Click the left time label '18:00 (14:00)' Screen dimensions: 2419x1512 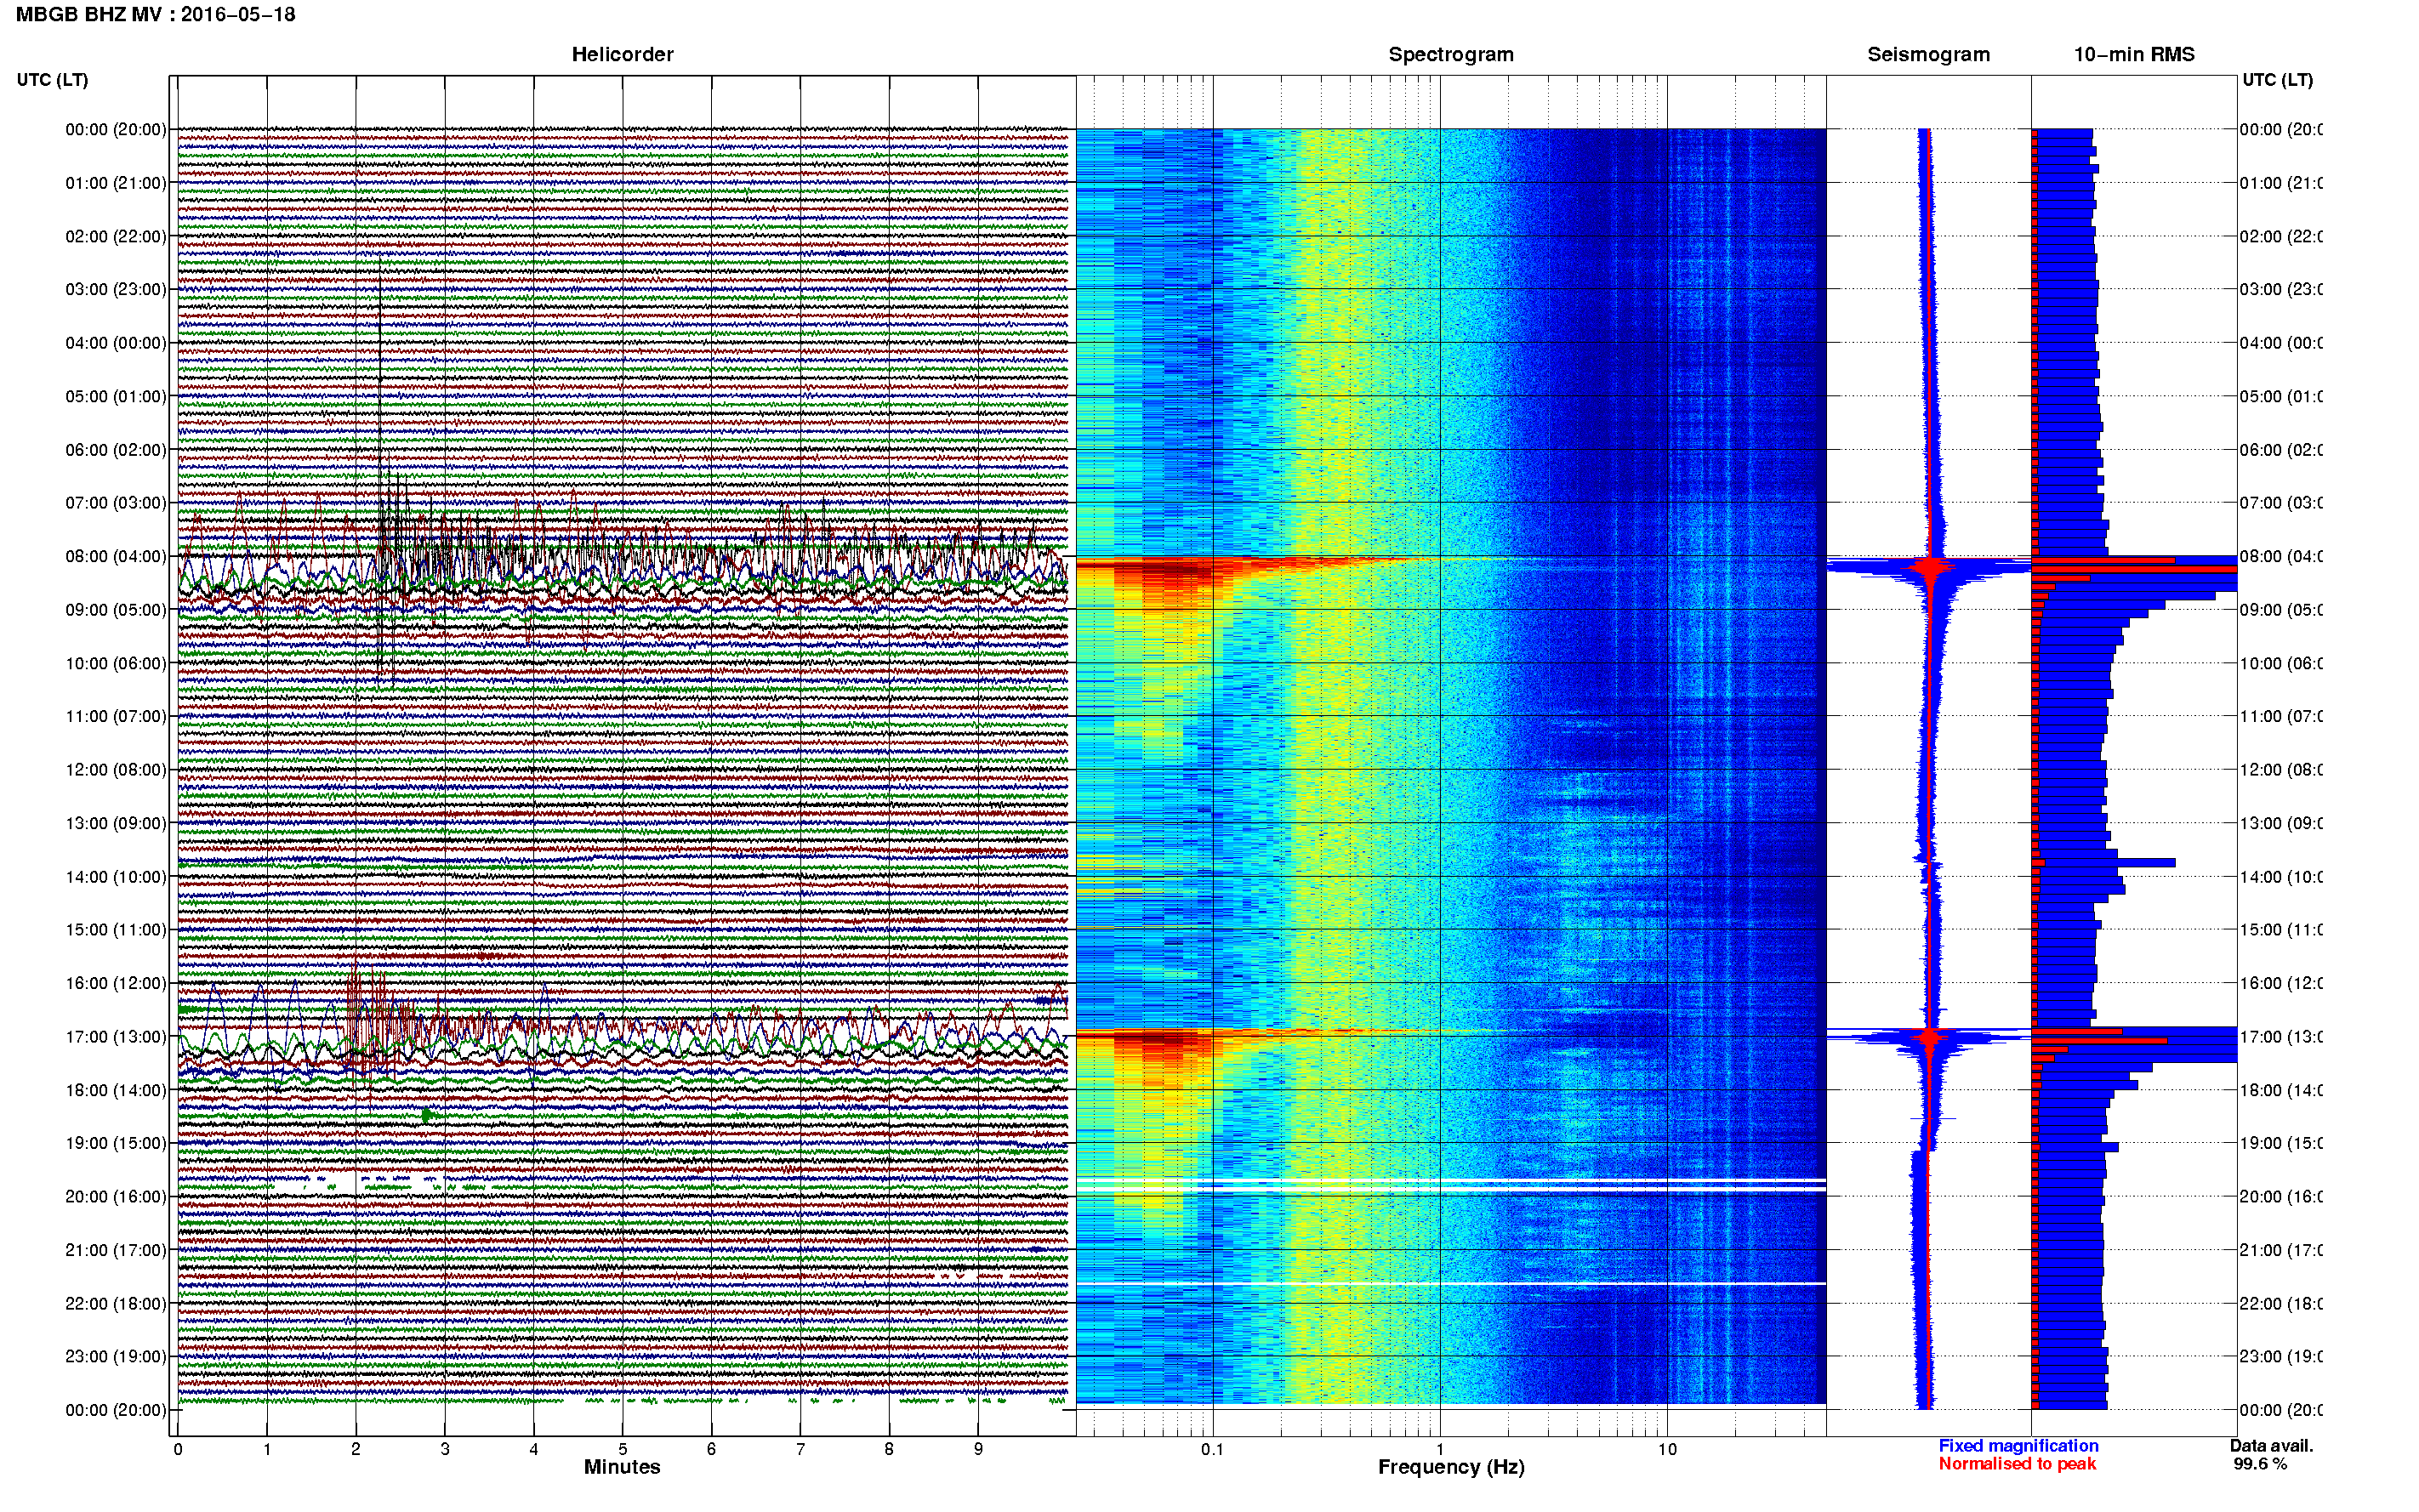click(x=116, y=1090)
